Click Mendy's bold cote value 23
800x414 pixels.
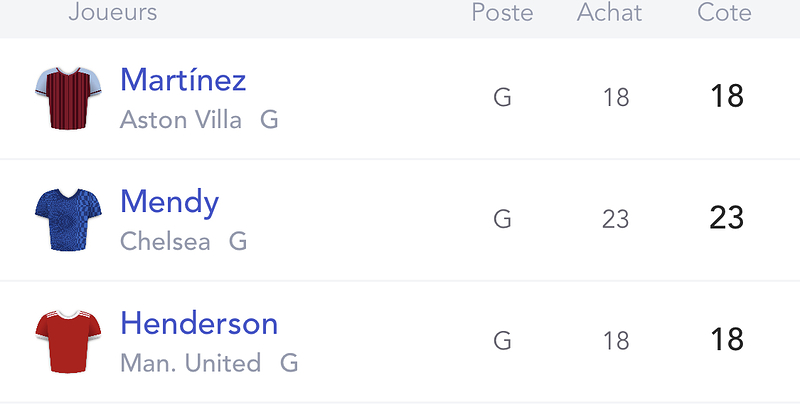727,218
